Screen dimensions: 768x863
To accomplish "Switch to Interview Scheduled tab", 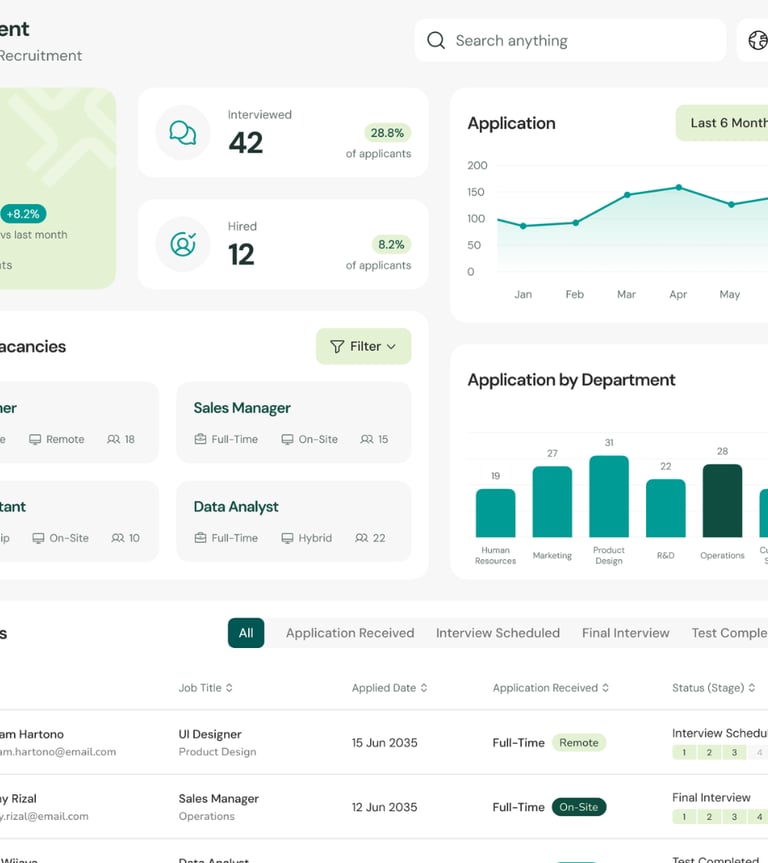I will pyautogui.click(x=498, y=633).
